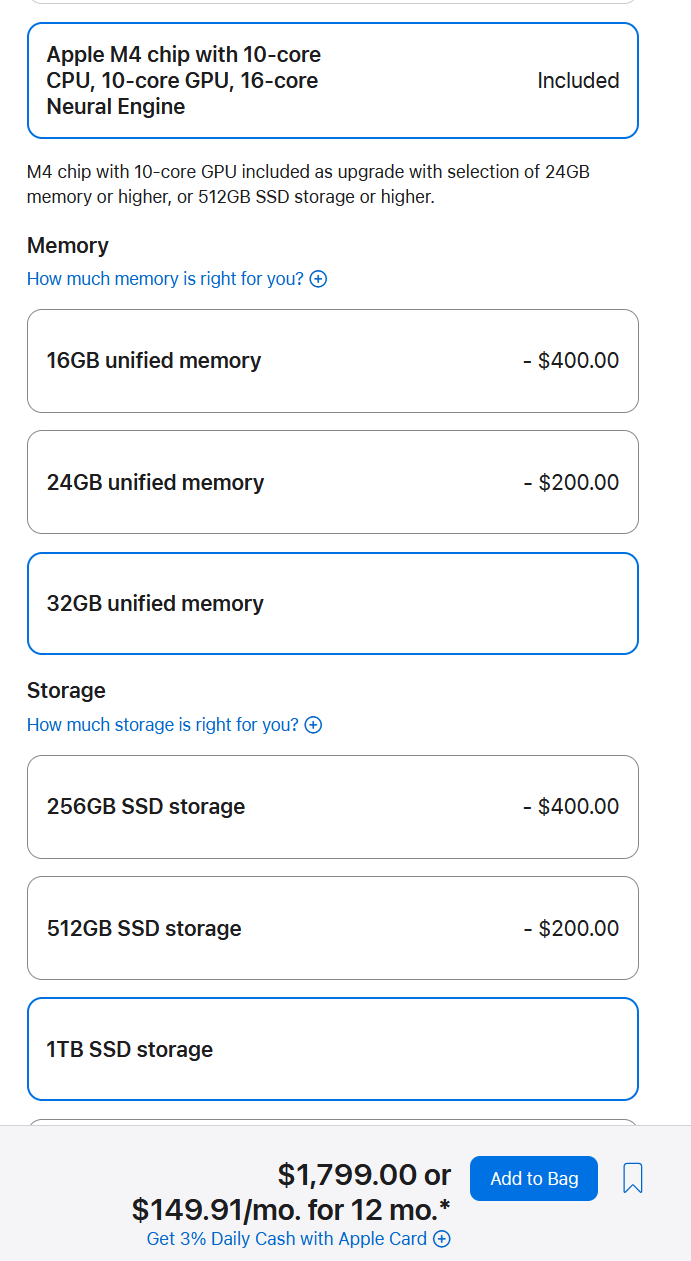
Task: Click the Memory section heading
Action: pyautogui.click(x=68, y=246)
